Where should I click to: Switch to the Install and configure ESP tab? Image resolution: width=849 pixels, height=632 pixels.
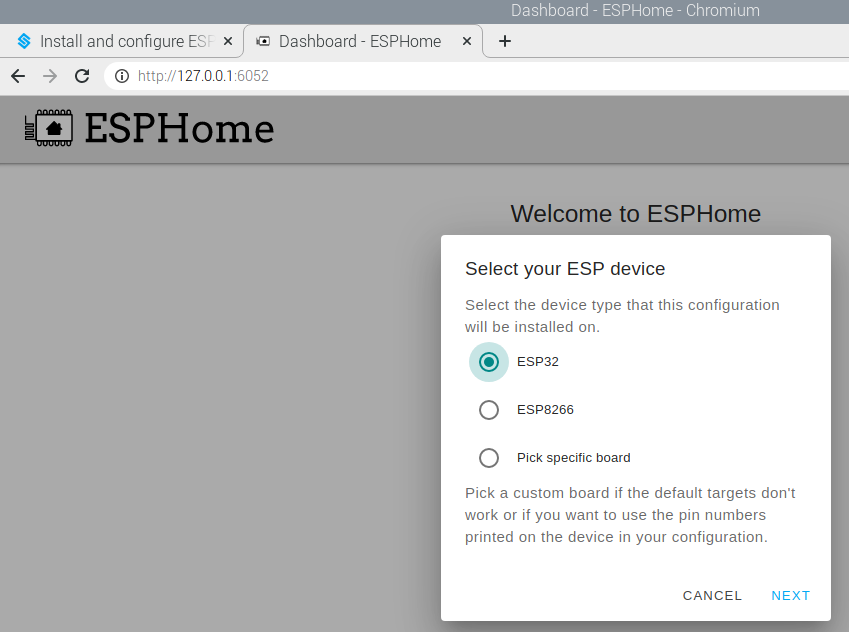(x=122, y=41)
